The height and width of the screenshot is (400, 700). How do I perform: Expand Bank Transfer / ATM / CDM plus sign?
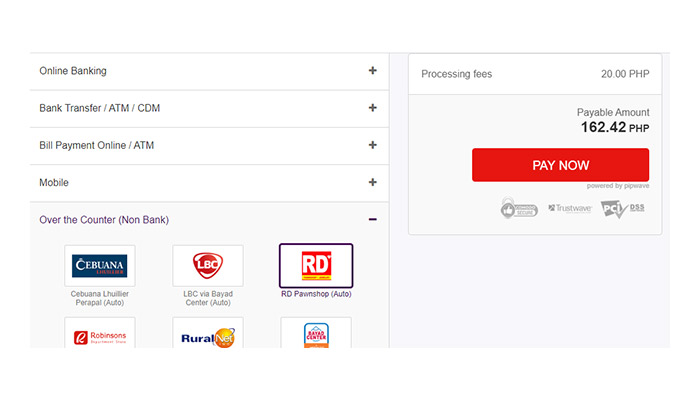point(373,108)
